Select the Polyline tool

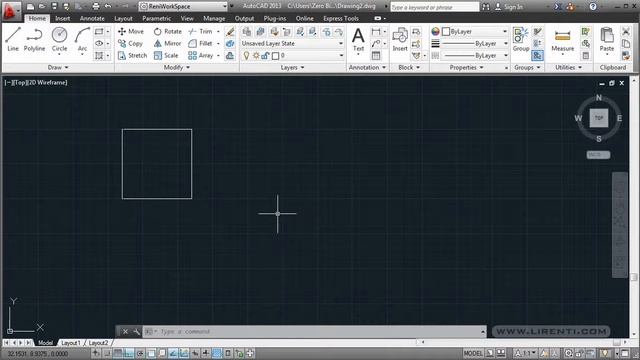point(34,39)
